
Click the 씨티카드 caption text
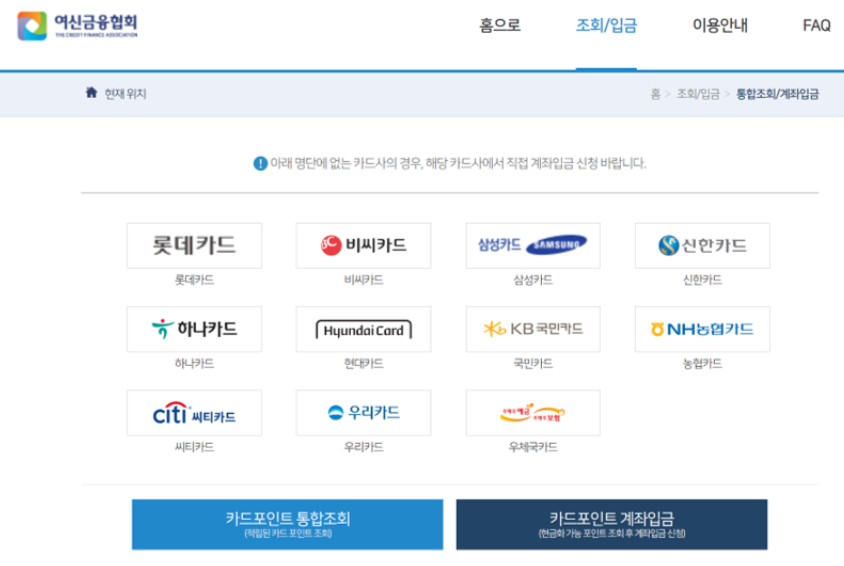(194, 447)
